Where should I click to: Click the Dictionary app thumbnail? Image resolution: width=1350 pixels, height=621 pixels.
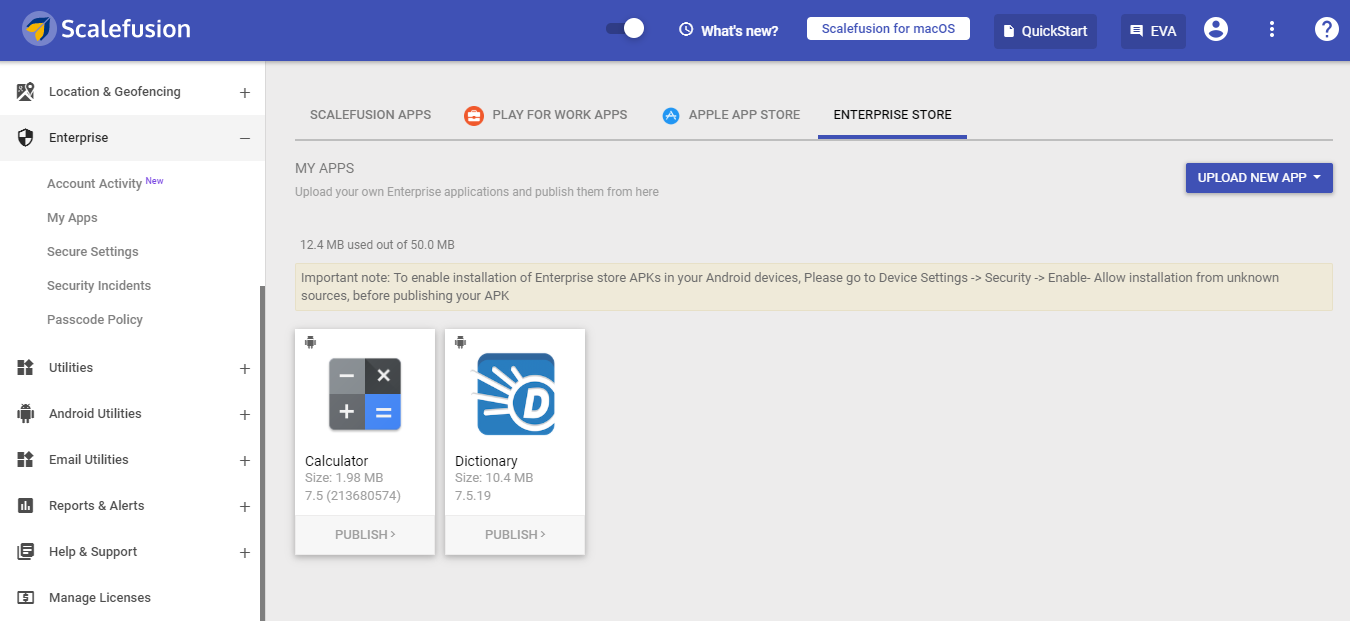(x=515, y=394)
